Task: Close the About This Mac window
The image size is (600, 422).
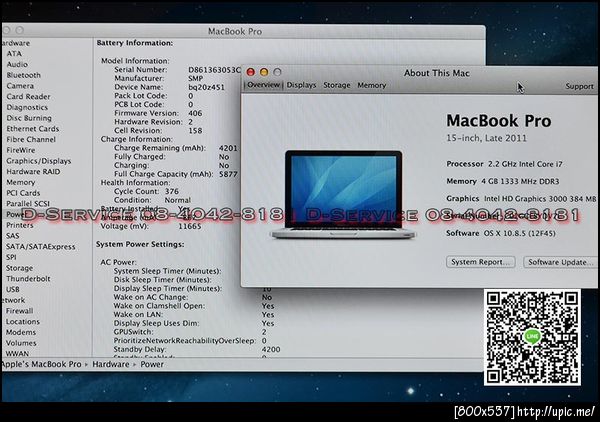Action: pyautogui.click(x=251, y=72)
